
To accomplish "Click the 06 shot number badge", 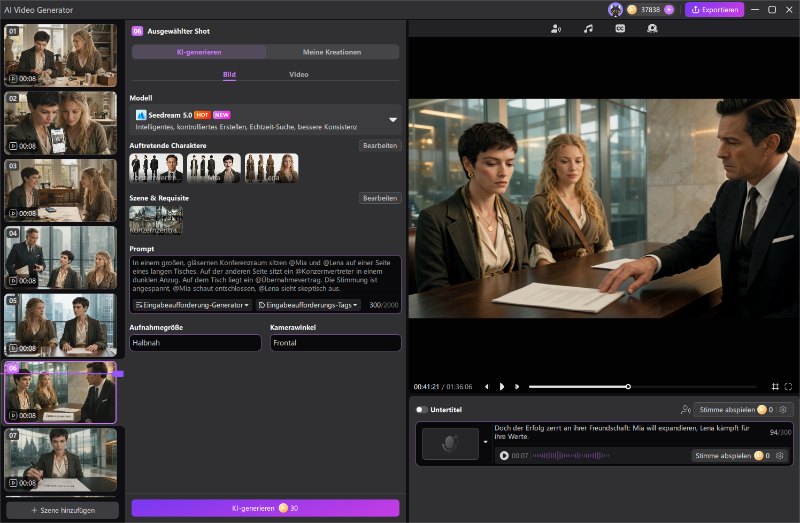I will 137,31.
